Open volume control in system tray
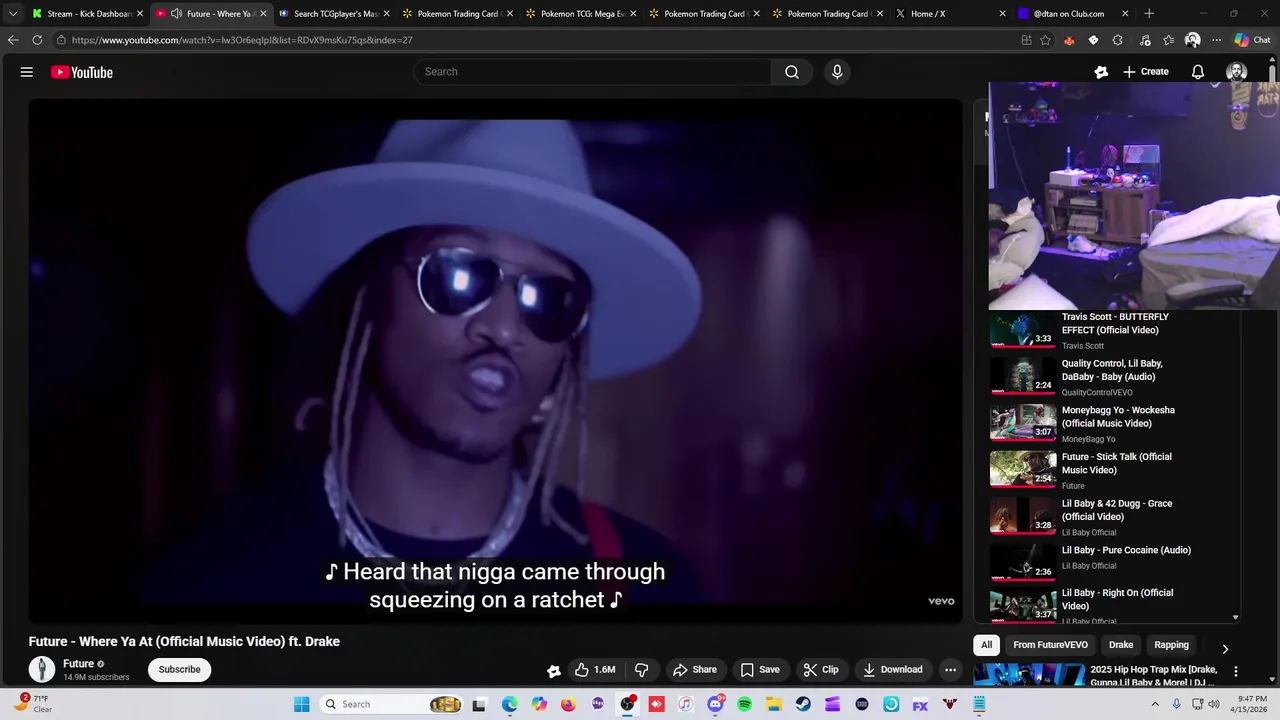 (1214, 704)
